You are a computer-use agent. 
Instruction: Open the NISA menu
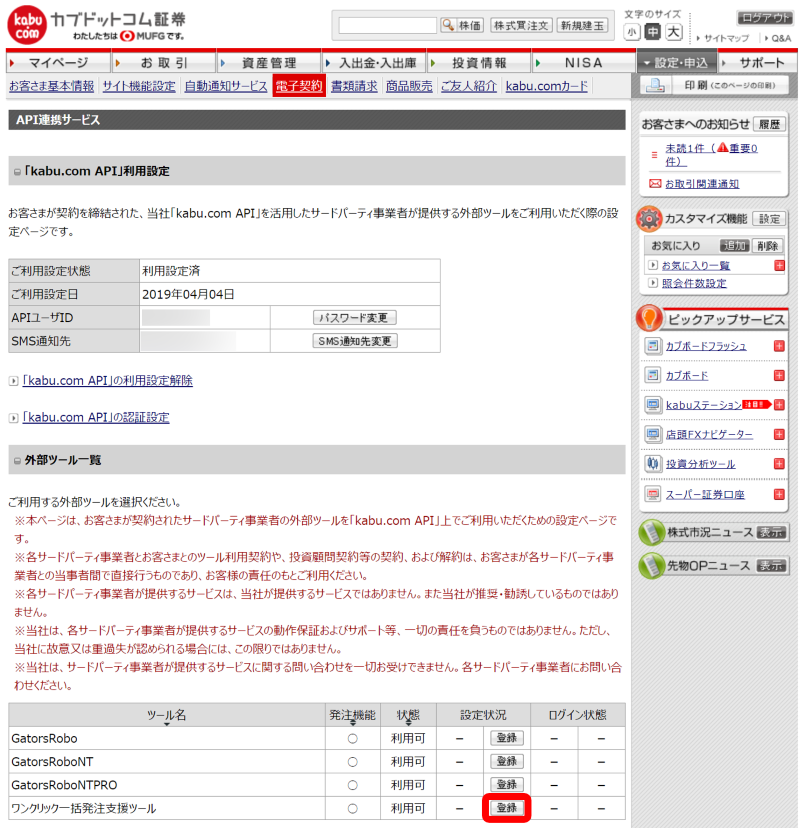click(583, 63)
